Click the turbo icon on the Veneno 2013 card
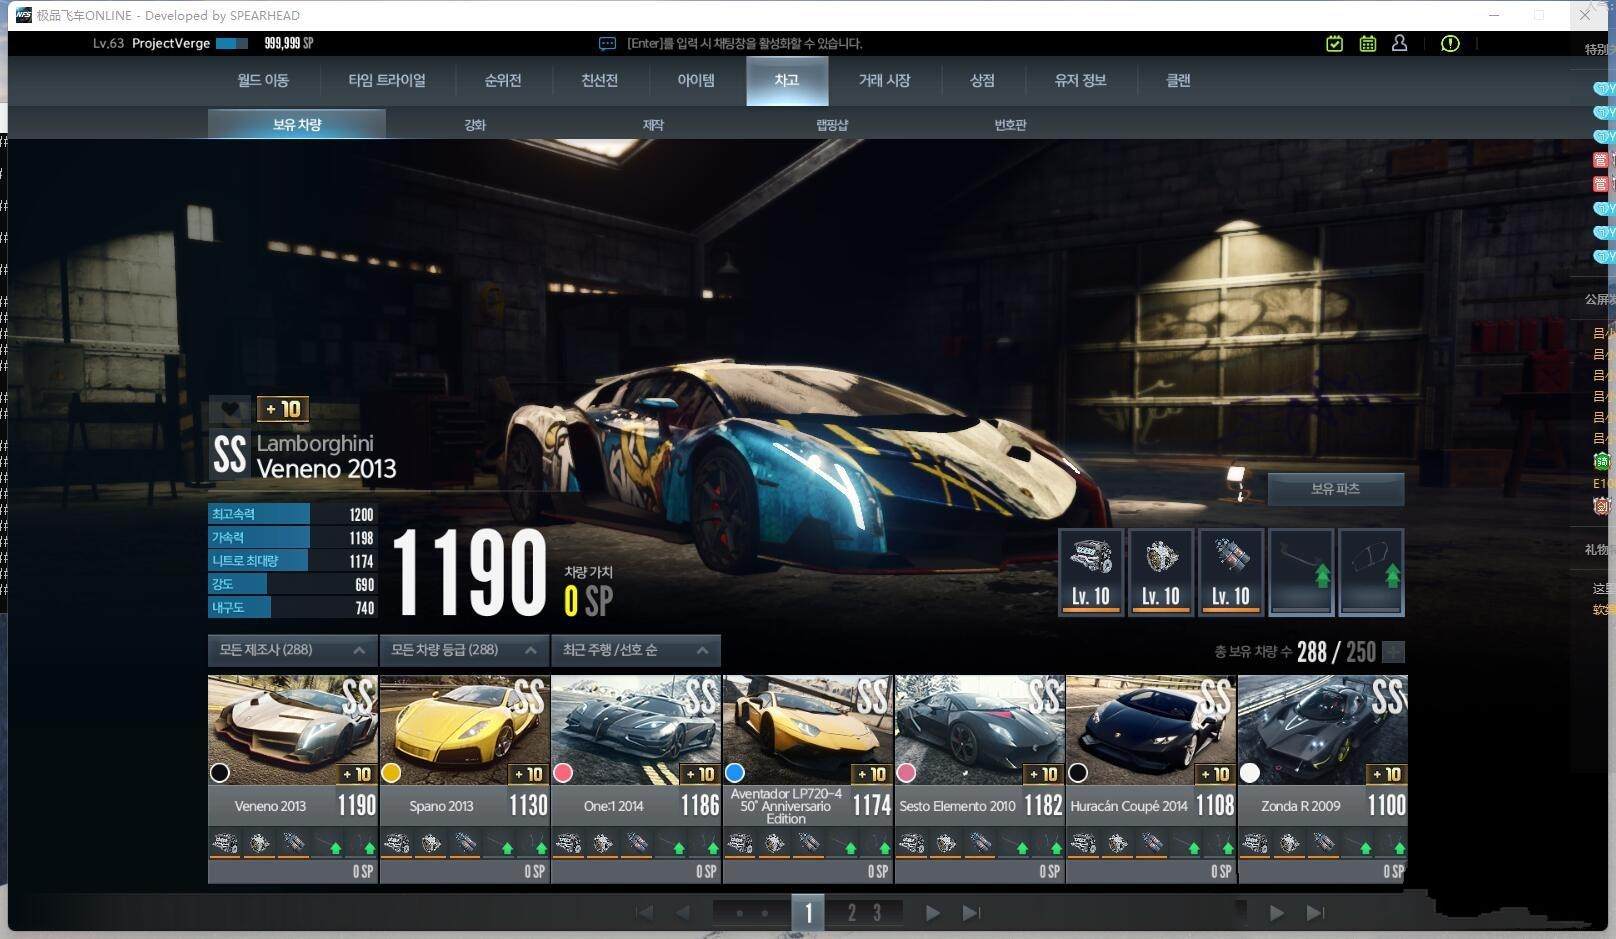The image size is (1616, 939). click(259, 845)
